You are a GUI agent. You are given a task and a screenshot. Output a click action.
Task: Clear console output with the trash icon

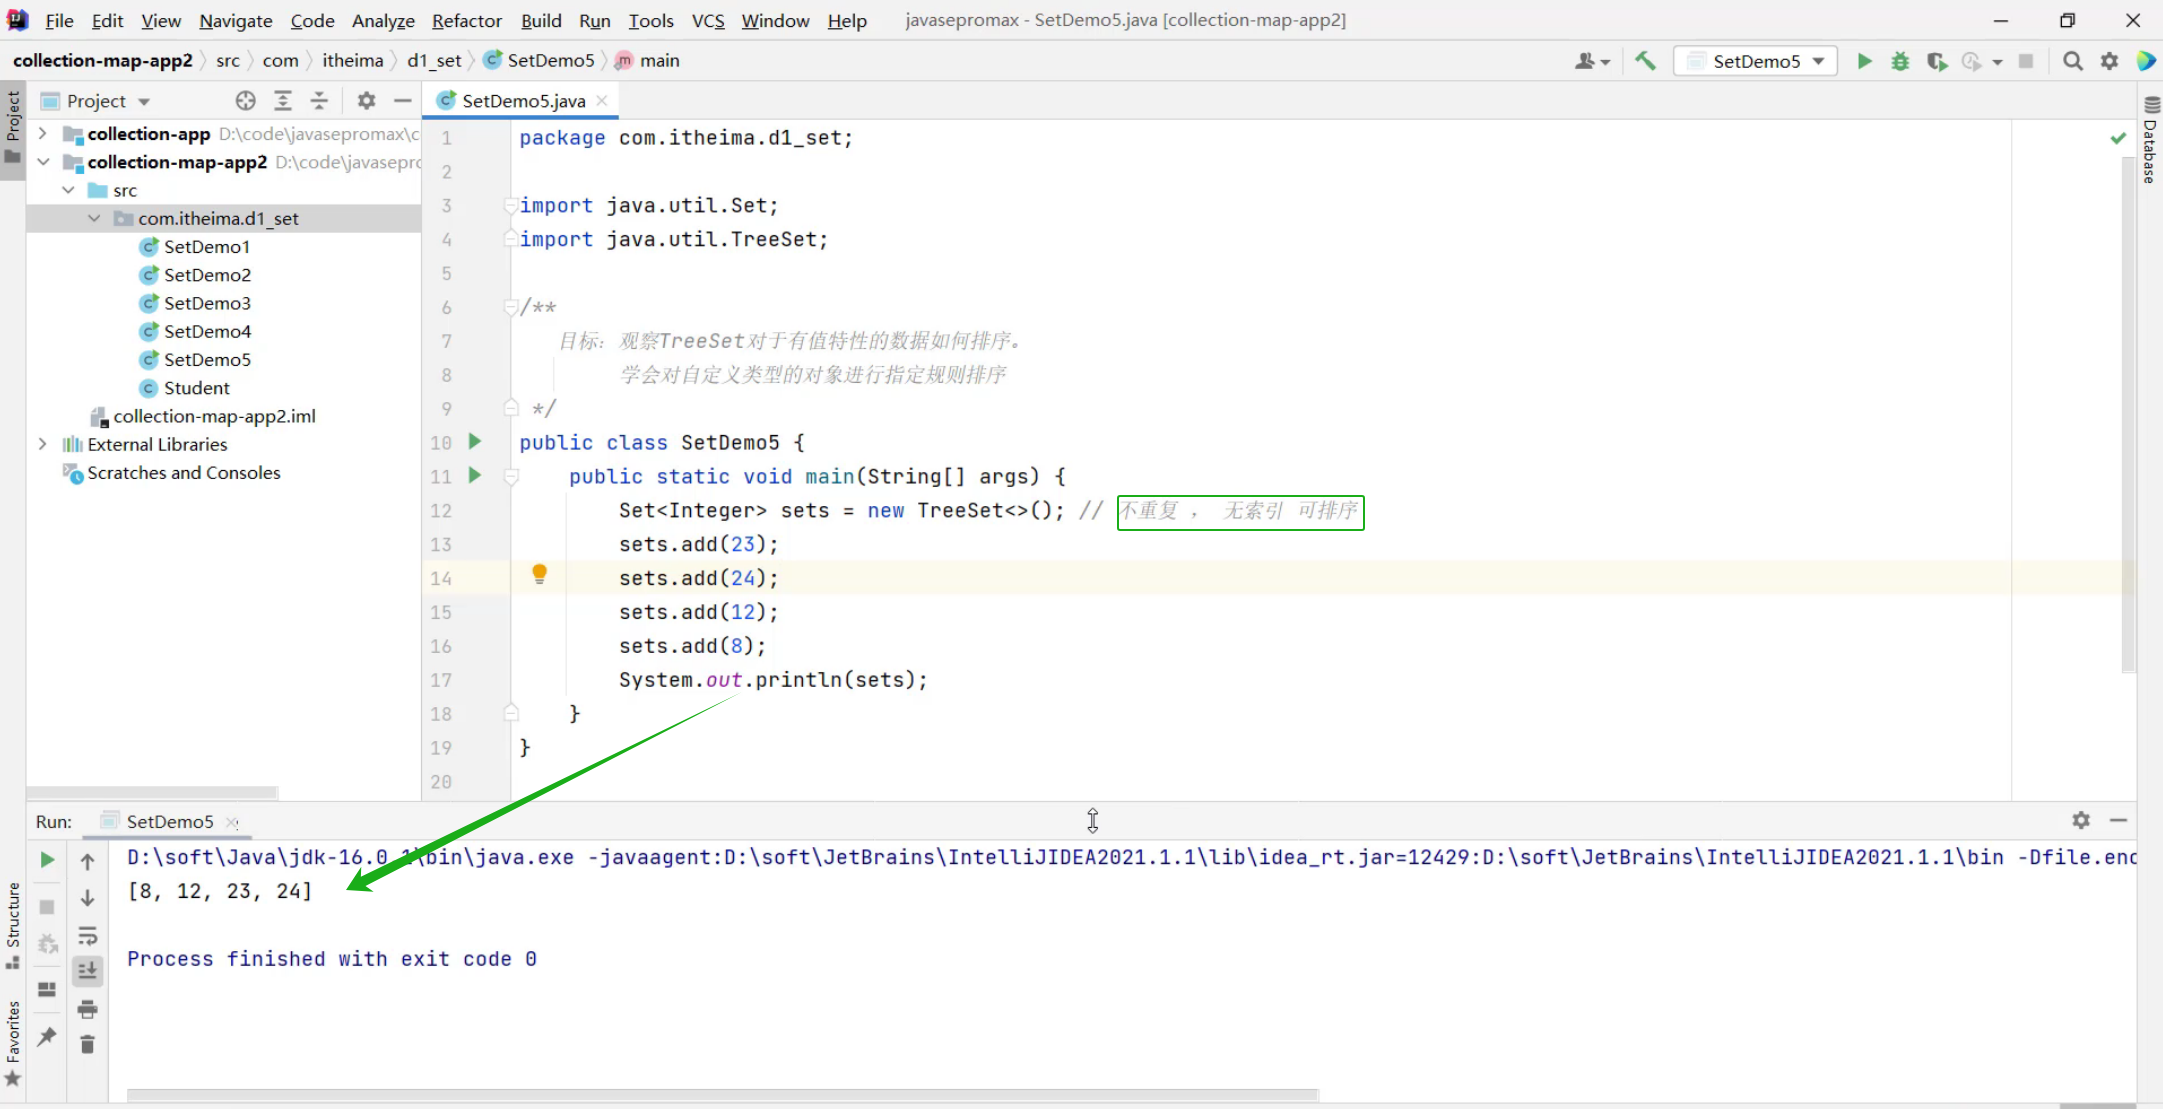tap(88, 1045)
